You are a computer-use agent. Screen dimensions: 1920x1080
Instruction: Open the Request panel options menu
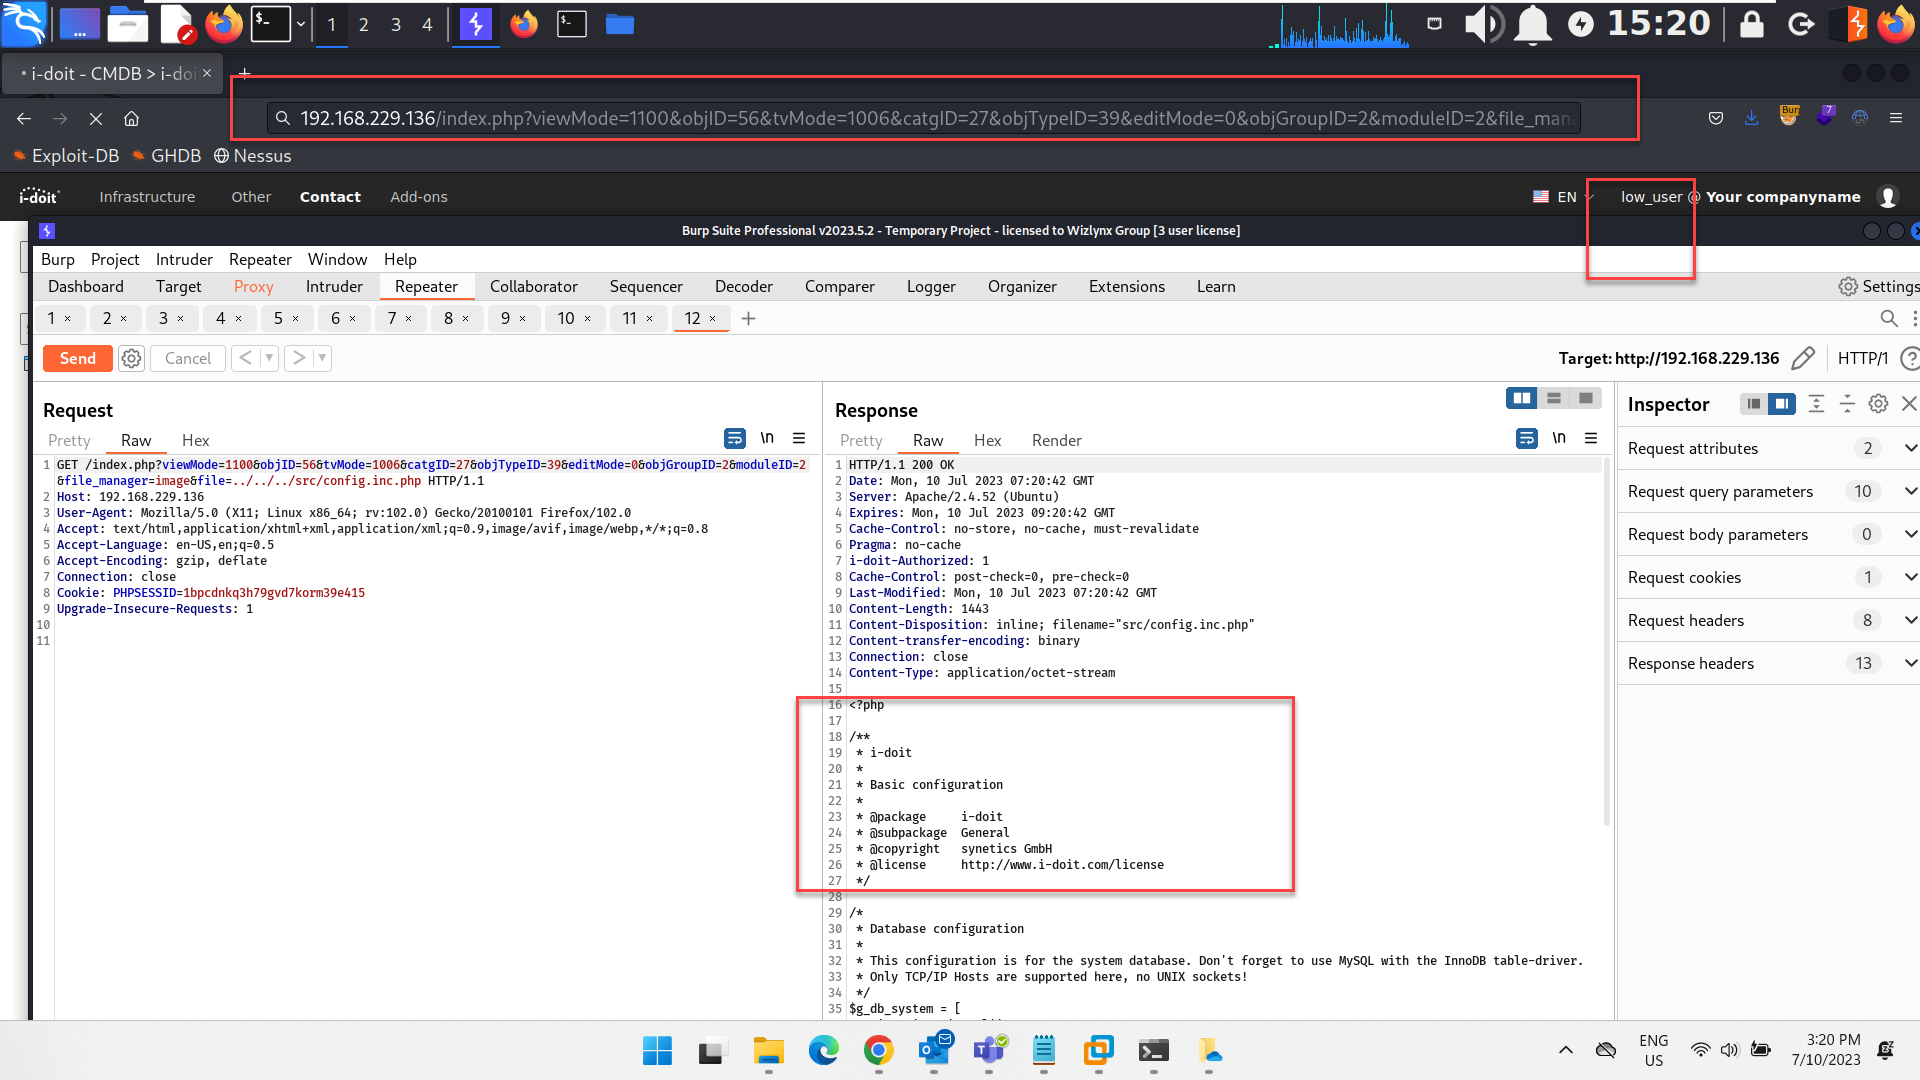(799, 438)
